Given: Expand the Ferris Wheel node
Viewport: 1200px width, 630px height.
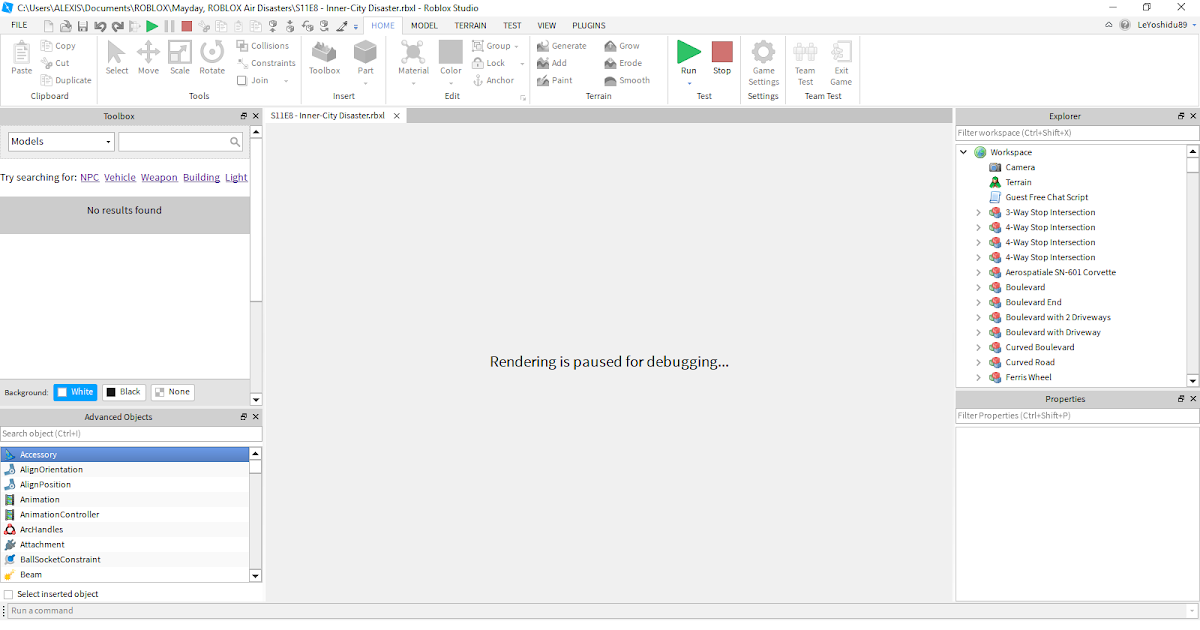Looking at the screenshot, I should tap(978, 377).
